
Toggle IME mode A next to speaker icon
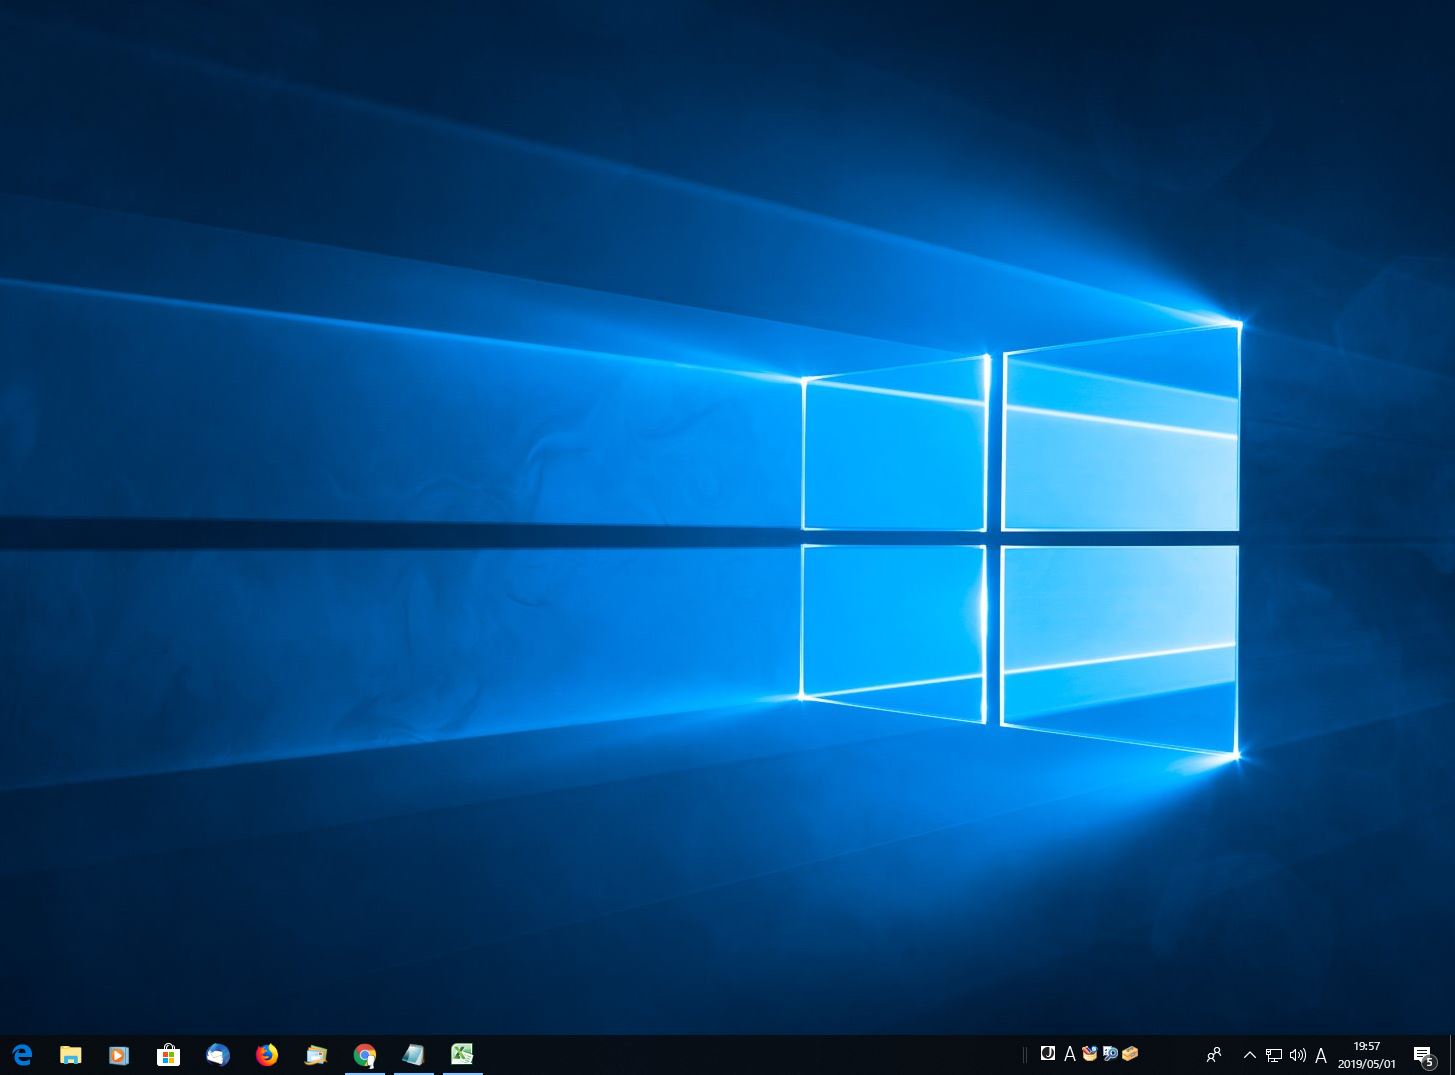click(x=1321, y=1055)
